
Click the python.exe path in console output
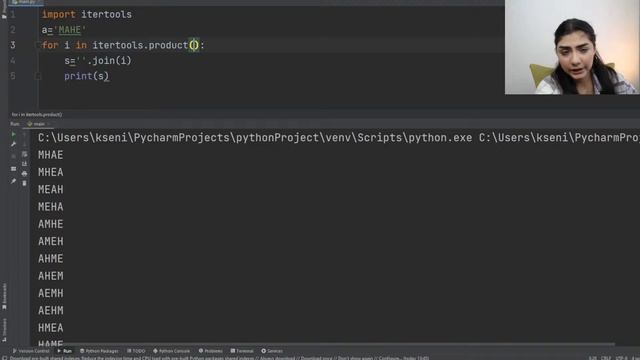point(255,138)
